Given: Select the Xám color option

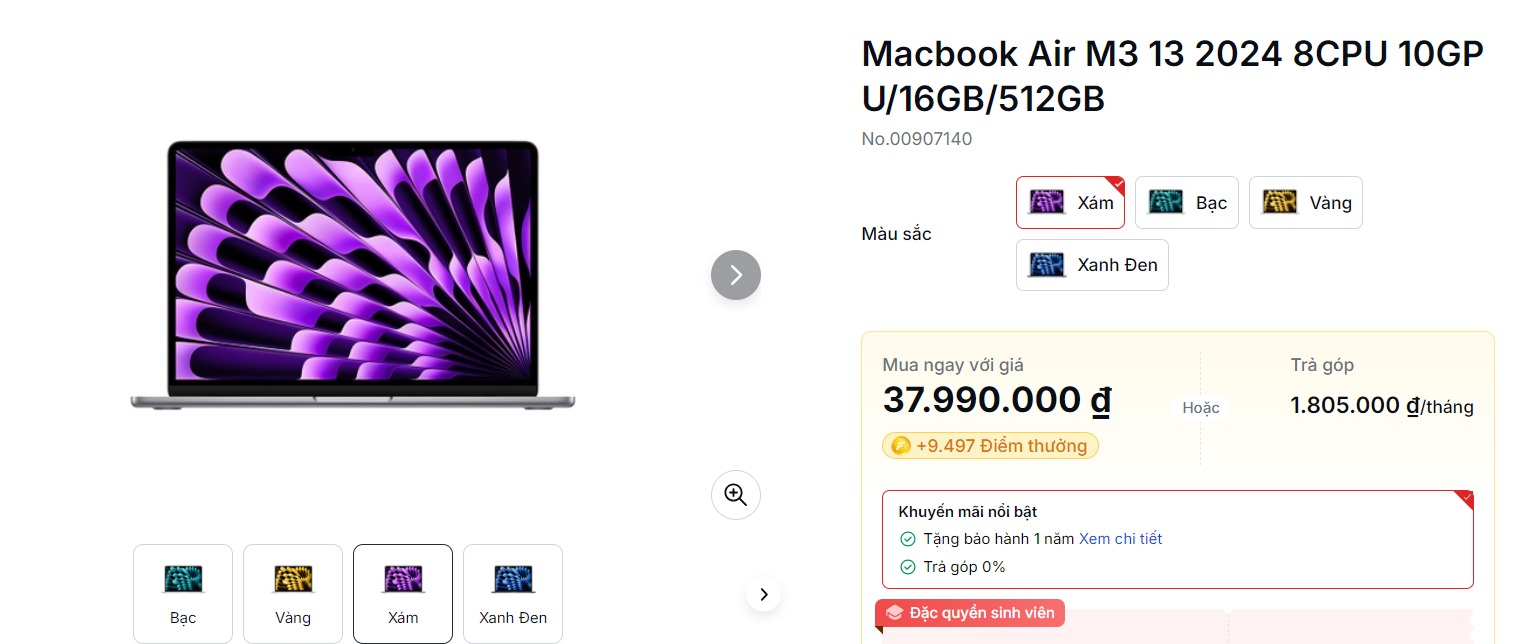Looking at the screenshot, I should [x=1070, y=203].
